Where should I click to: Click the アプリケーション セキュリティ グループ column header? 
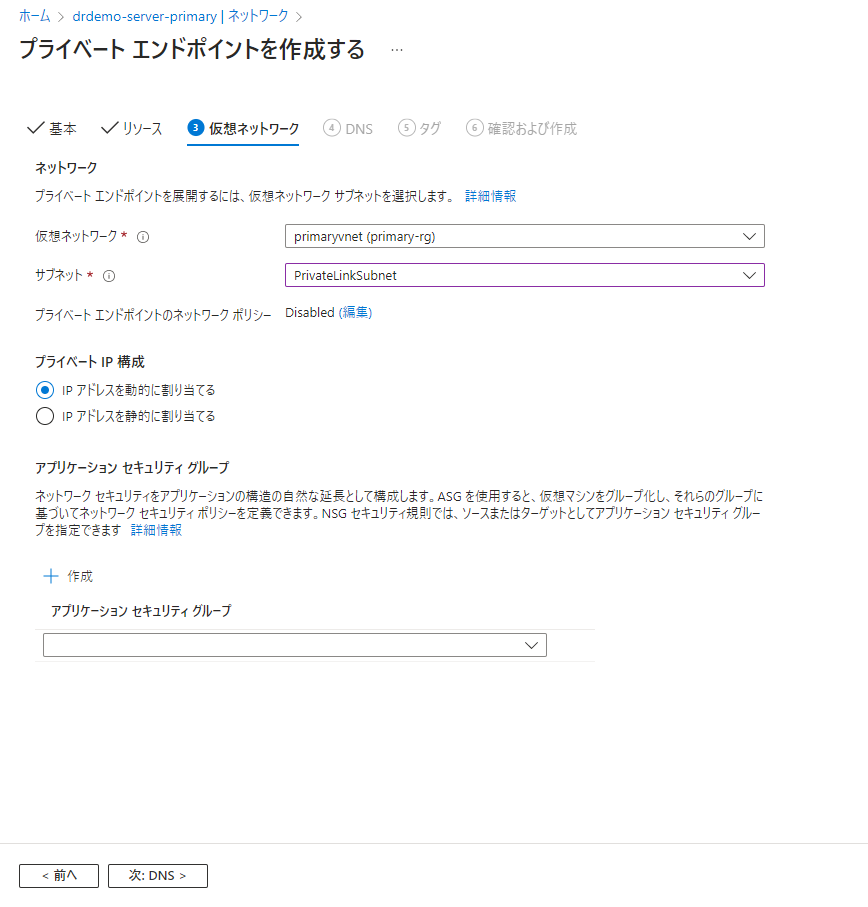(x=141, y=611)
